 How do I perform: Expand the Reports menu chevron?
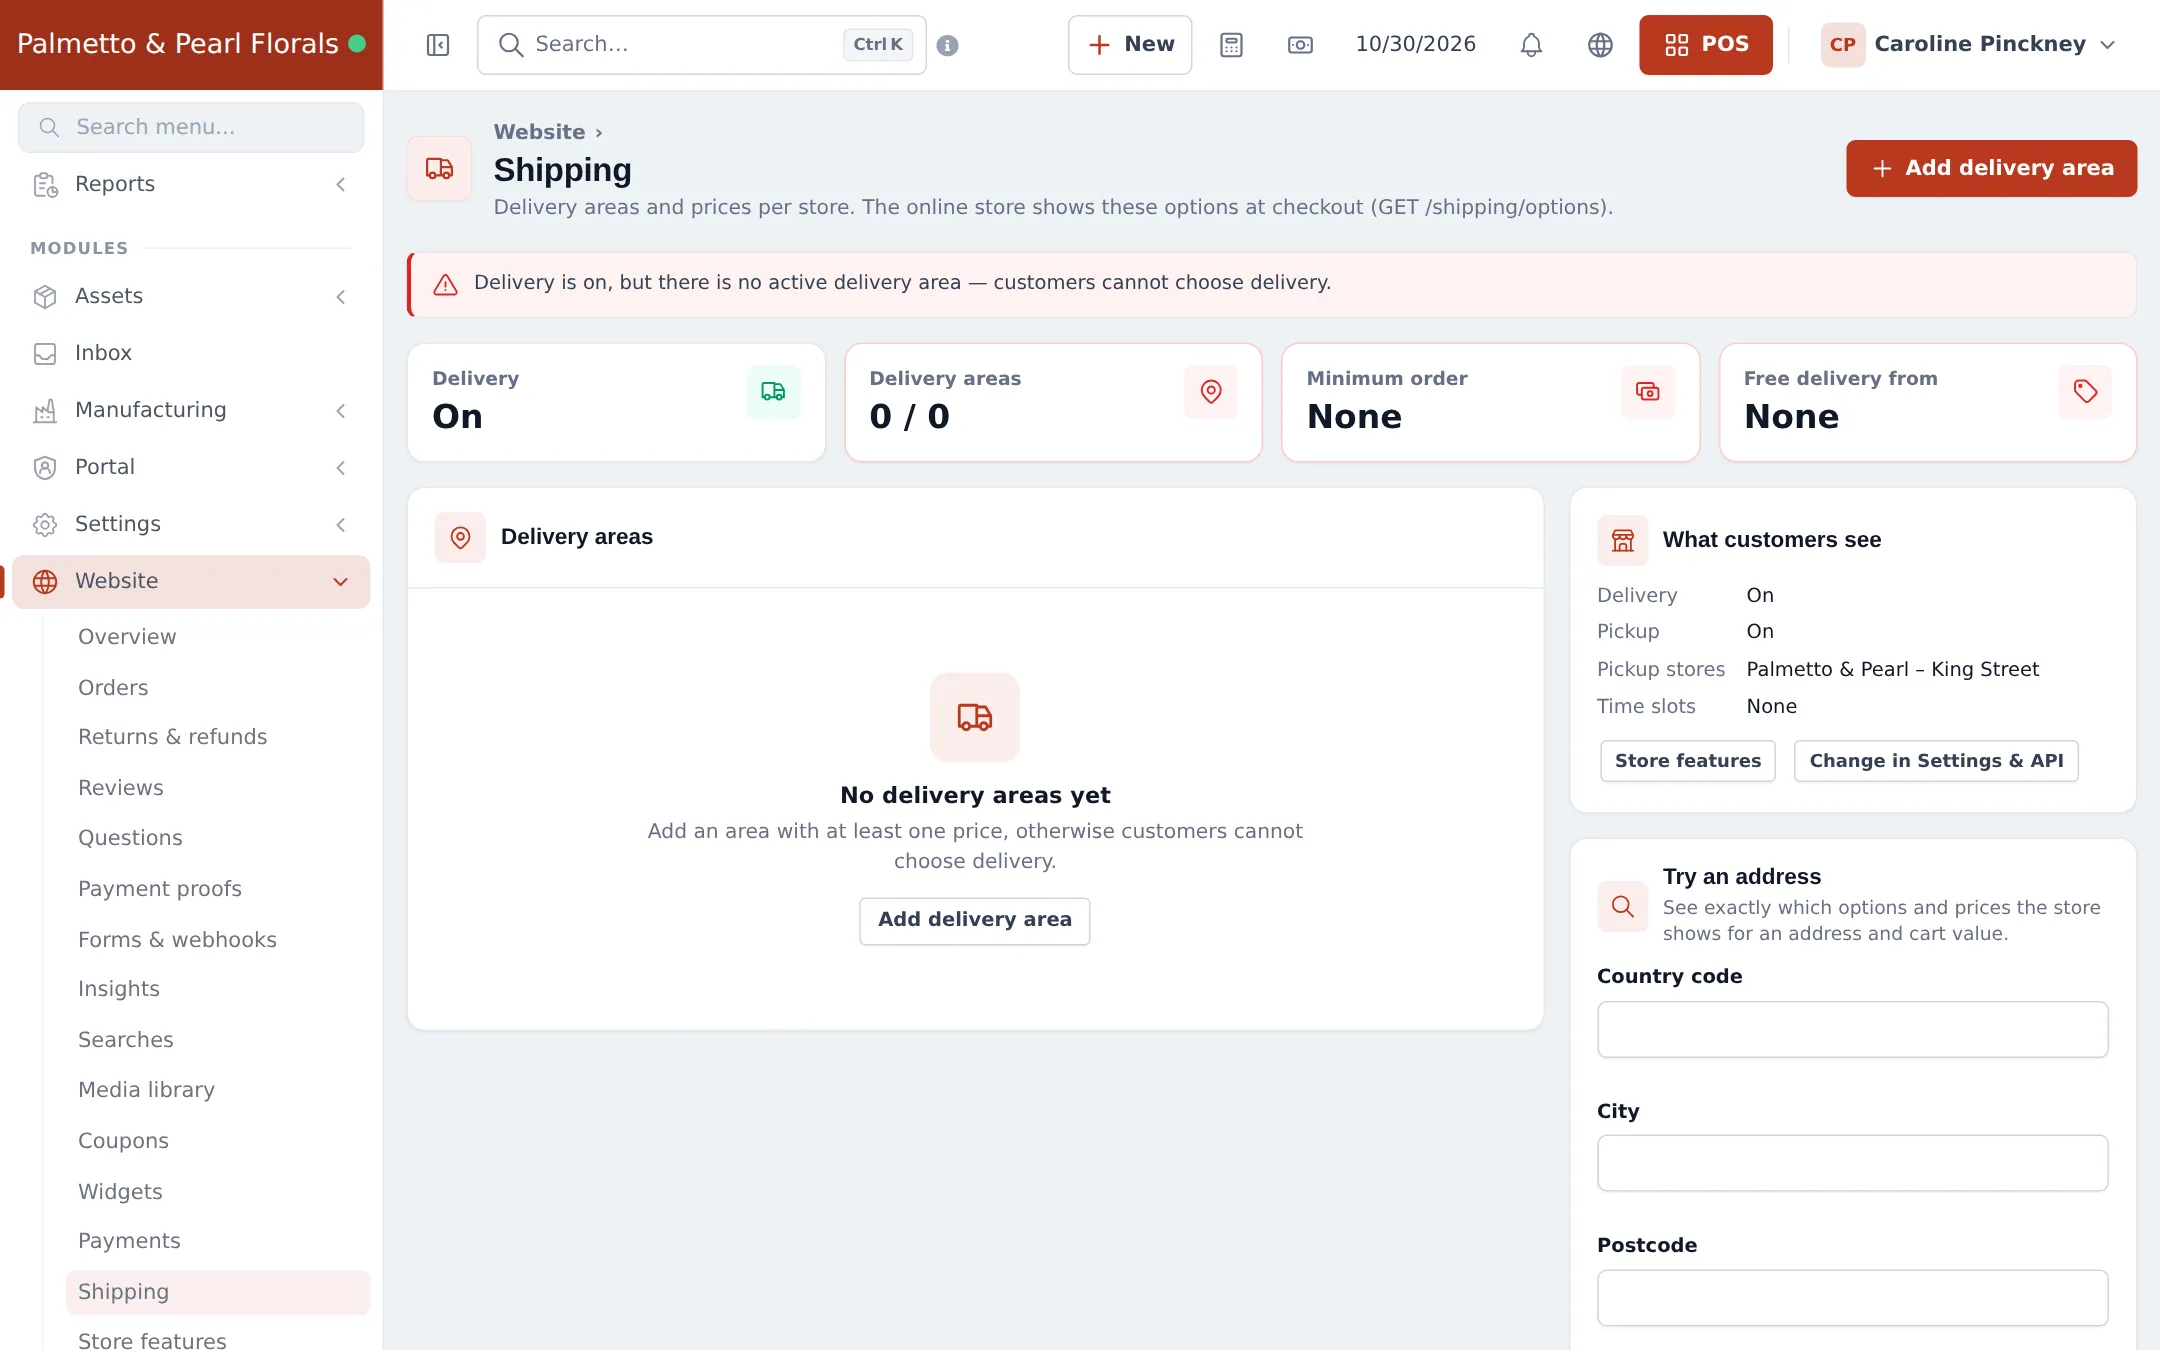341,185
